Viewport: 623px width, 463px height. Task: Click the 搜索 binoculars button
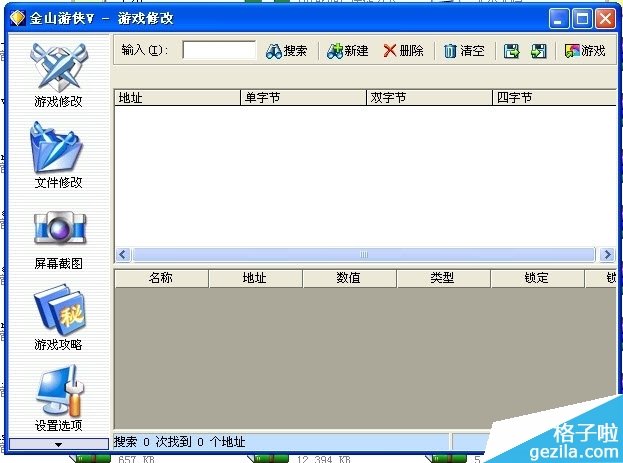point(286,51)
